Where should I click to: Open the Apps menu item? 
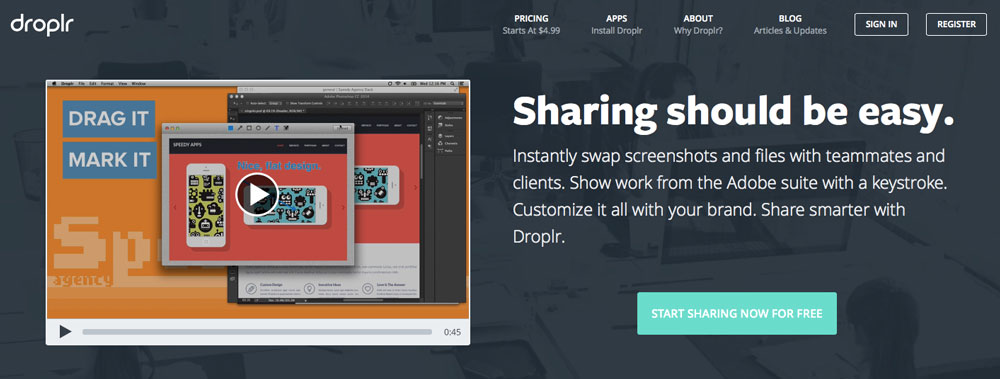click(x=616, y=24)
